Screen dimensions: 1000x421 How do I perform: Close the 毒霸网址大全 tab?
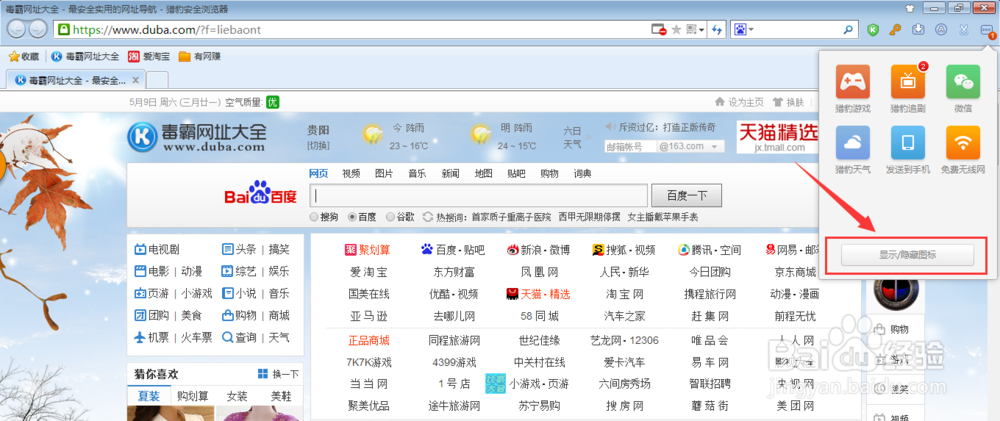135,80
